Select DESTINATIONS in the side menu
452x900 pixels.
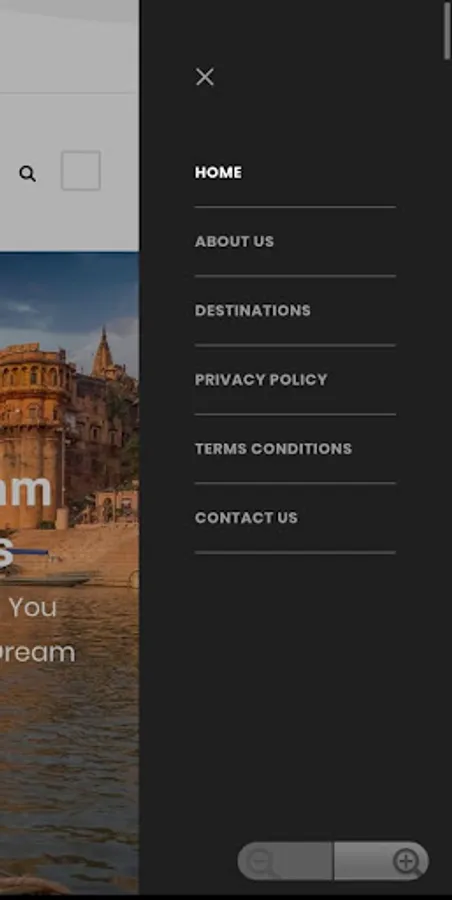(253, 311)
